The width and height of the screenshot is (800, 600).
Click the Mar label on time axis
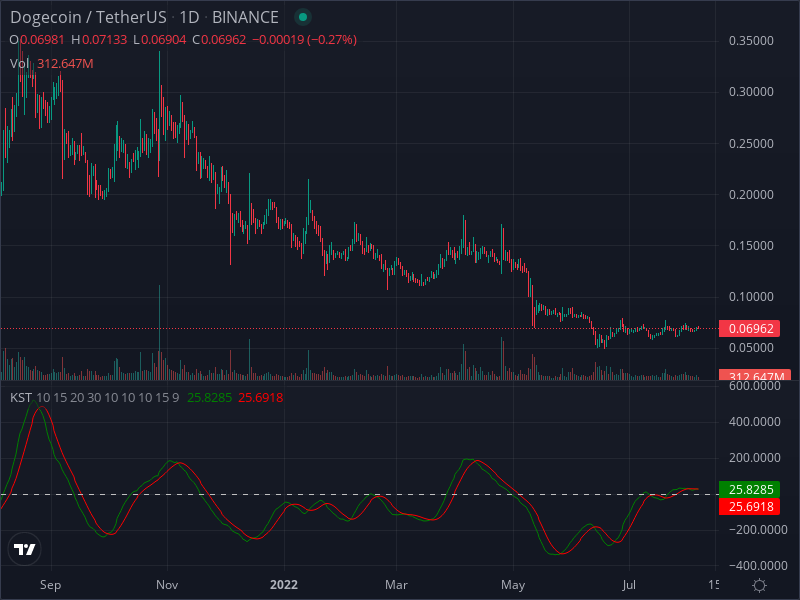(396, 585)
